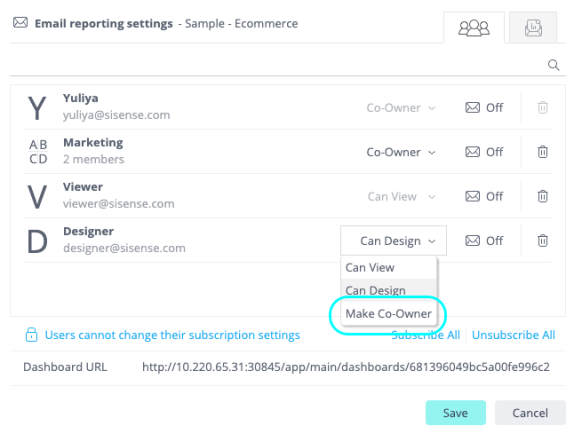Remove Designer using its trash icon
The height and width of the screenshot is (434, 574).
pos(543,240)
